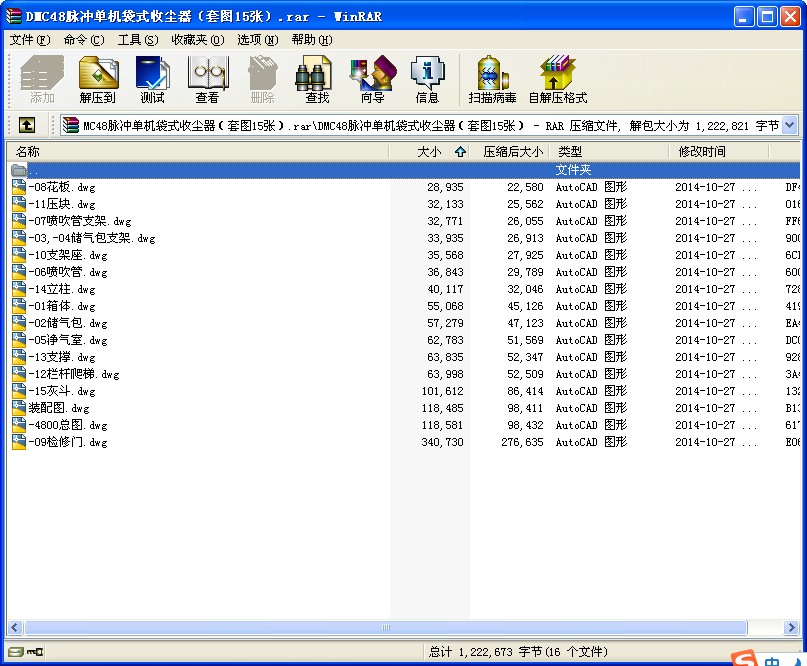Open the Commands (命令) menu

83,40
